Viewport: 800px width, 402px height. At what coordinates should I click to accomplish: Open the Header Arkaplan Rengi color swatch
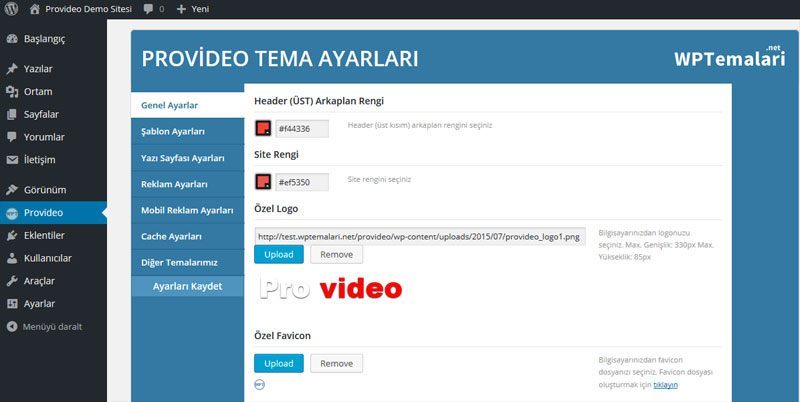(x=263, y=129)
